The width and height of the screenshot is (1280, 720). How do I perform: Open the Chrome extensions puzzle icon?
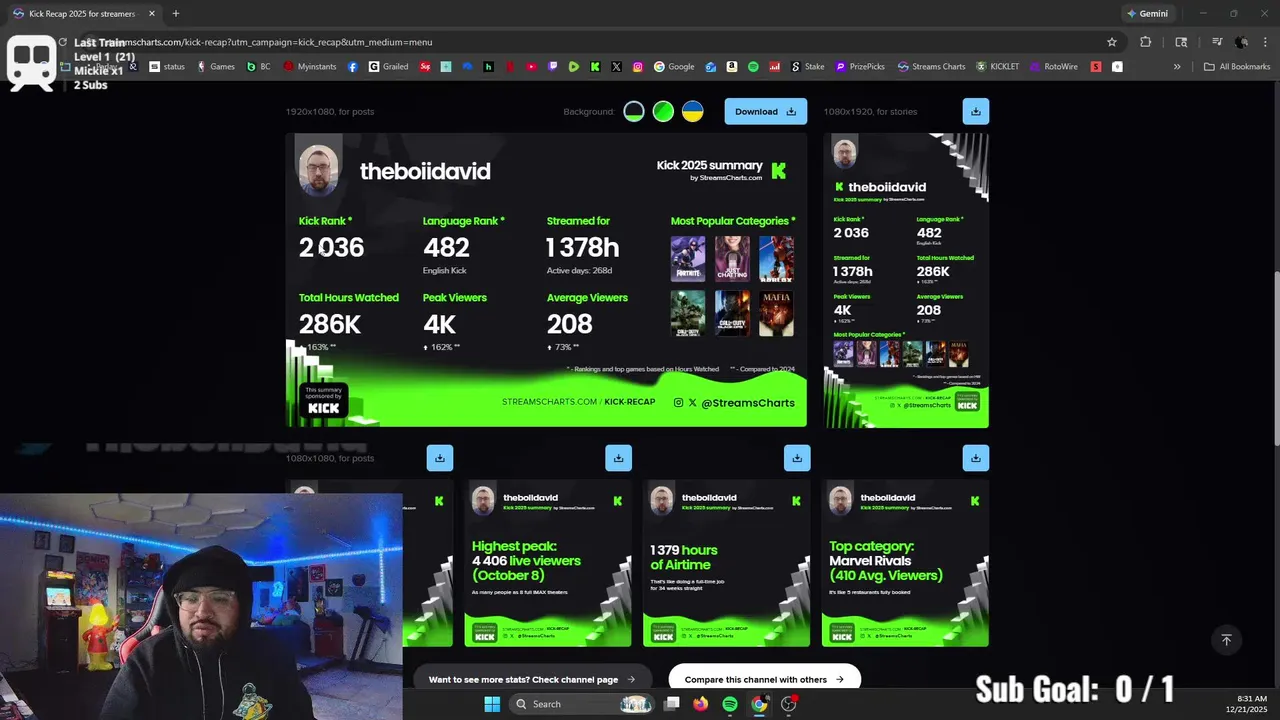coord(1146,42)
